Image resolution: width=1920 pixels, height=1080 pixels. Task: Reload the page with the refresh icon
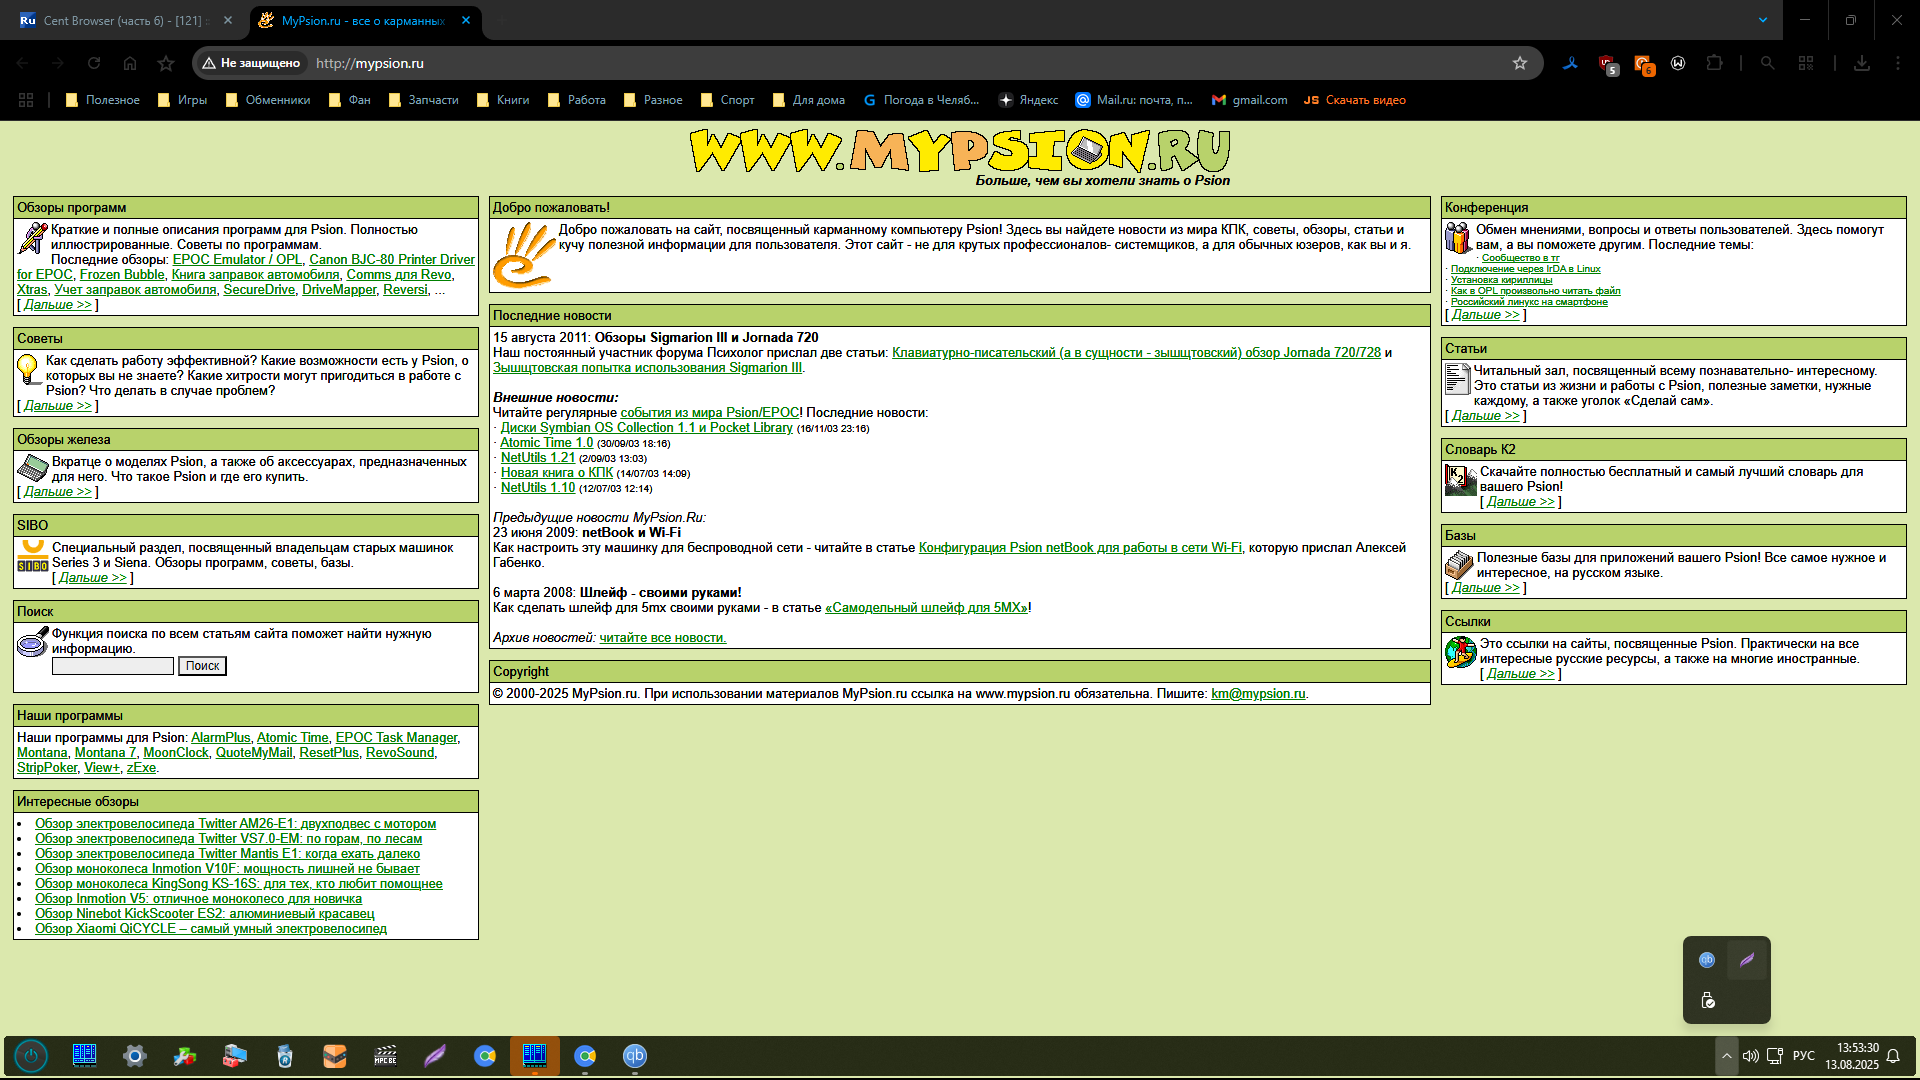point(94,63)
